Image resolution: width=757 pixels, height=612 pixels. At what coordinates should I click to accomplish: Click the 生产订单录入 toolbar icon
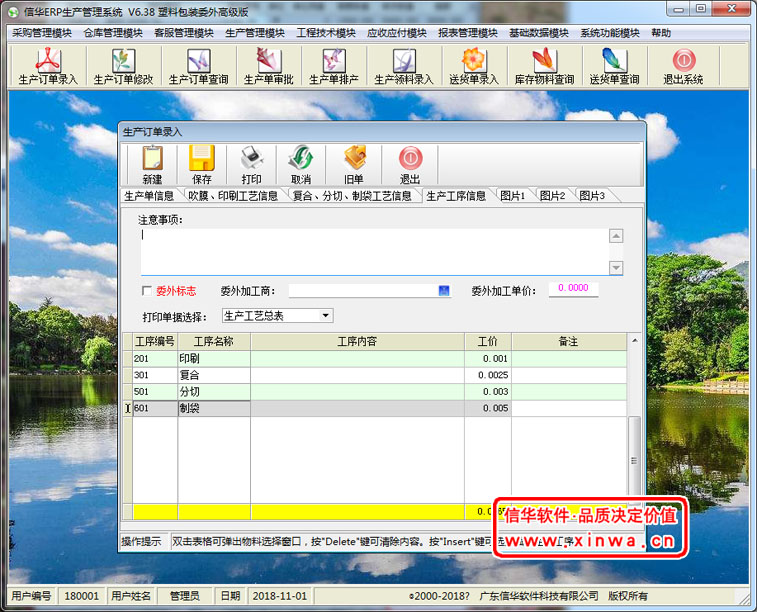pyautogui.click(x=48, y=66)
